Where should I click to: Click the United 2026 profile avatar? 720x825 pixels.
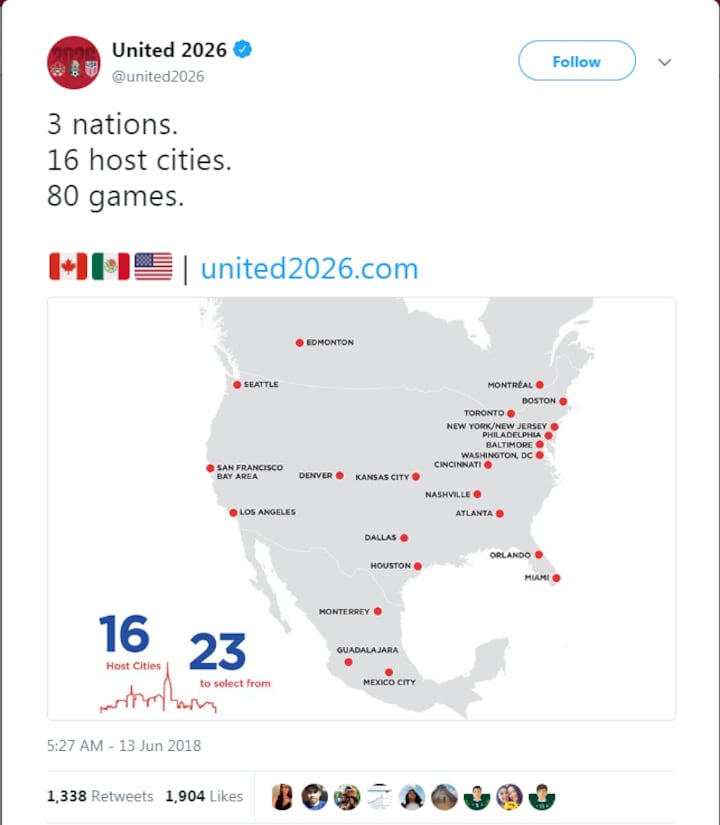[x=73, y=62]
